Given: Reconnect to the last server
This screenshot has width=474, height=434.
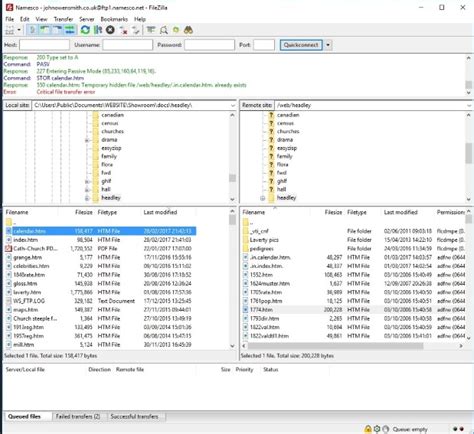Looking at the screenshot, I should [136, 31].
